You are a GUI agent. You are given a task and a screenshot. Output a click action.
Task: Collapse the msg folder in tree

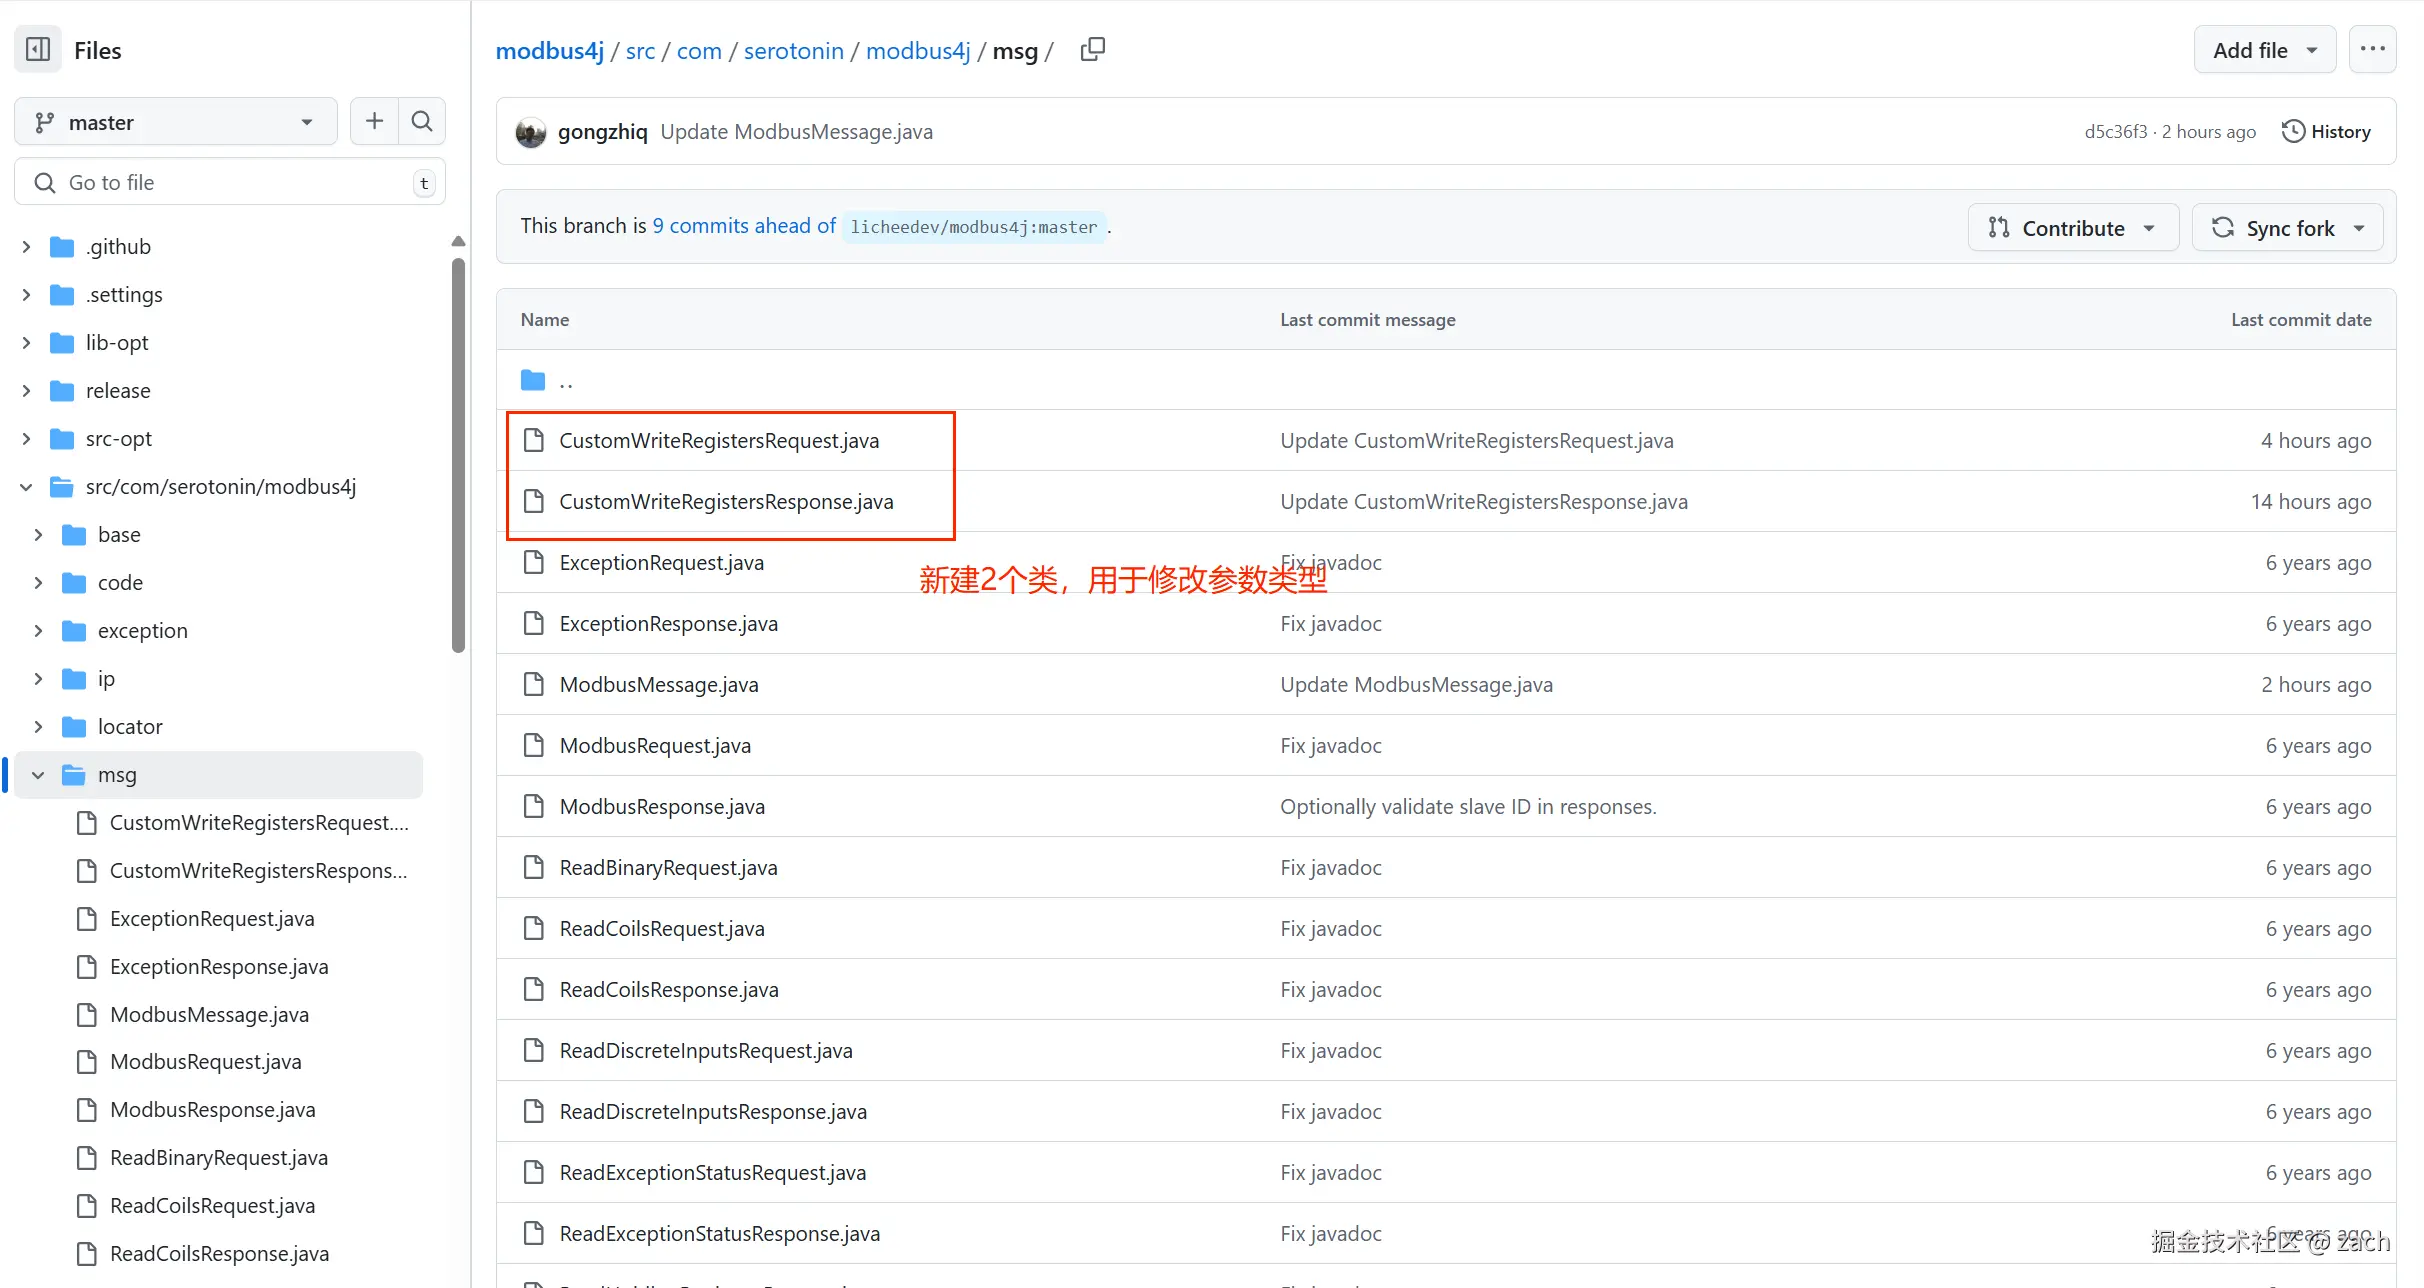(x=38, y=775)
